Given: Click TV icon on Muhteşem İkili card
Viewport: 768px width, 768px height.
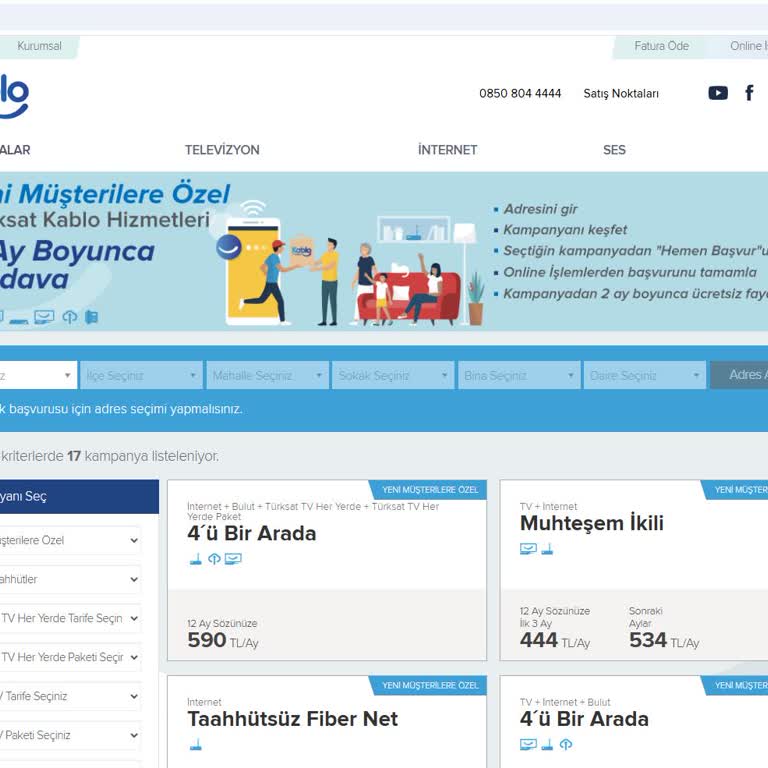Looking at the screenshot, I should 528,549.
